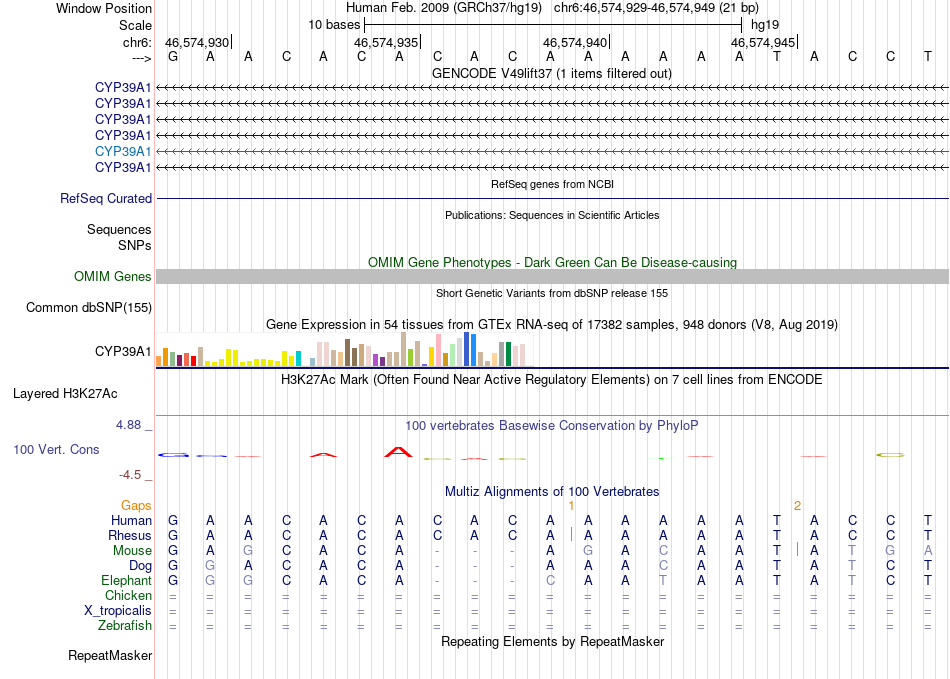This screenshot has width=950, height=679.
Task: Click the orange insertion mark in Rhesus row
Action: pyautogui.click(x=571, y=534)
